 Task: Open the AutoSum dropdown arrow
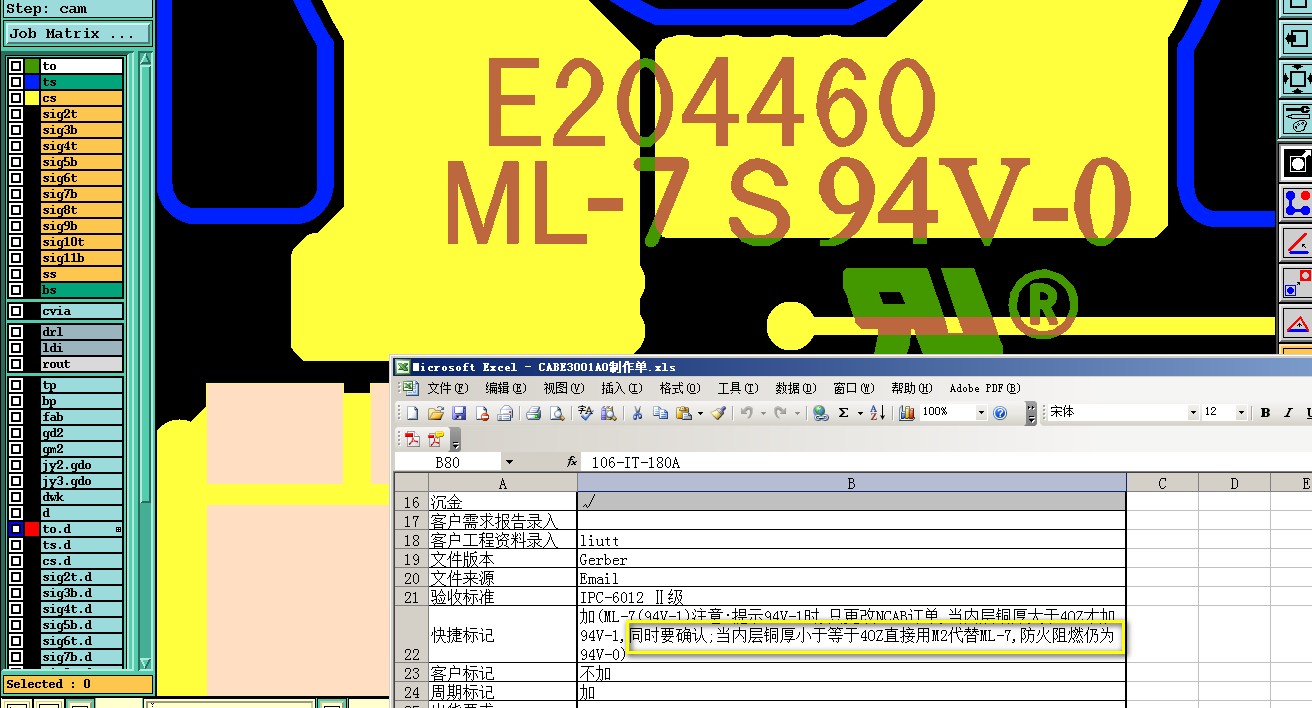click(858, 413)
